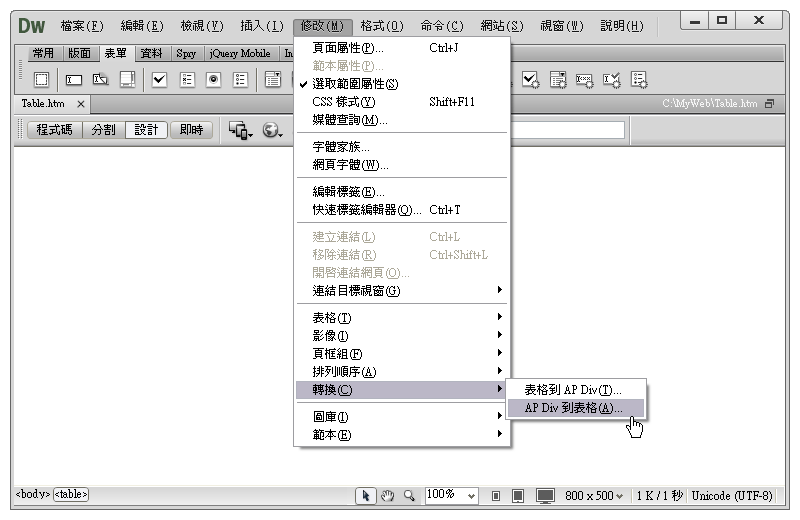
Task: Select the <table> tag in tag selector
Action: tap(71, 495)
